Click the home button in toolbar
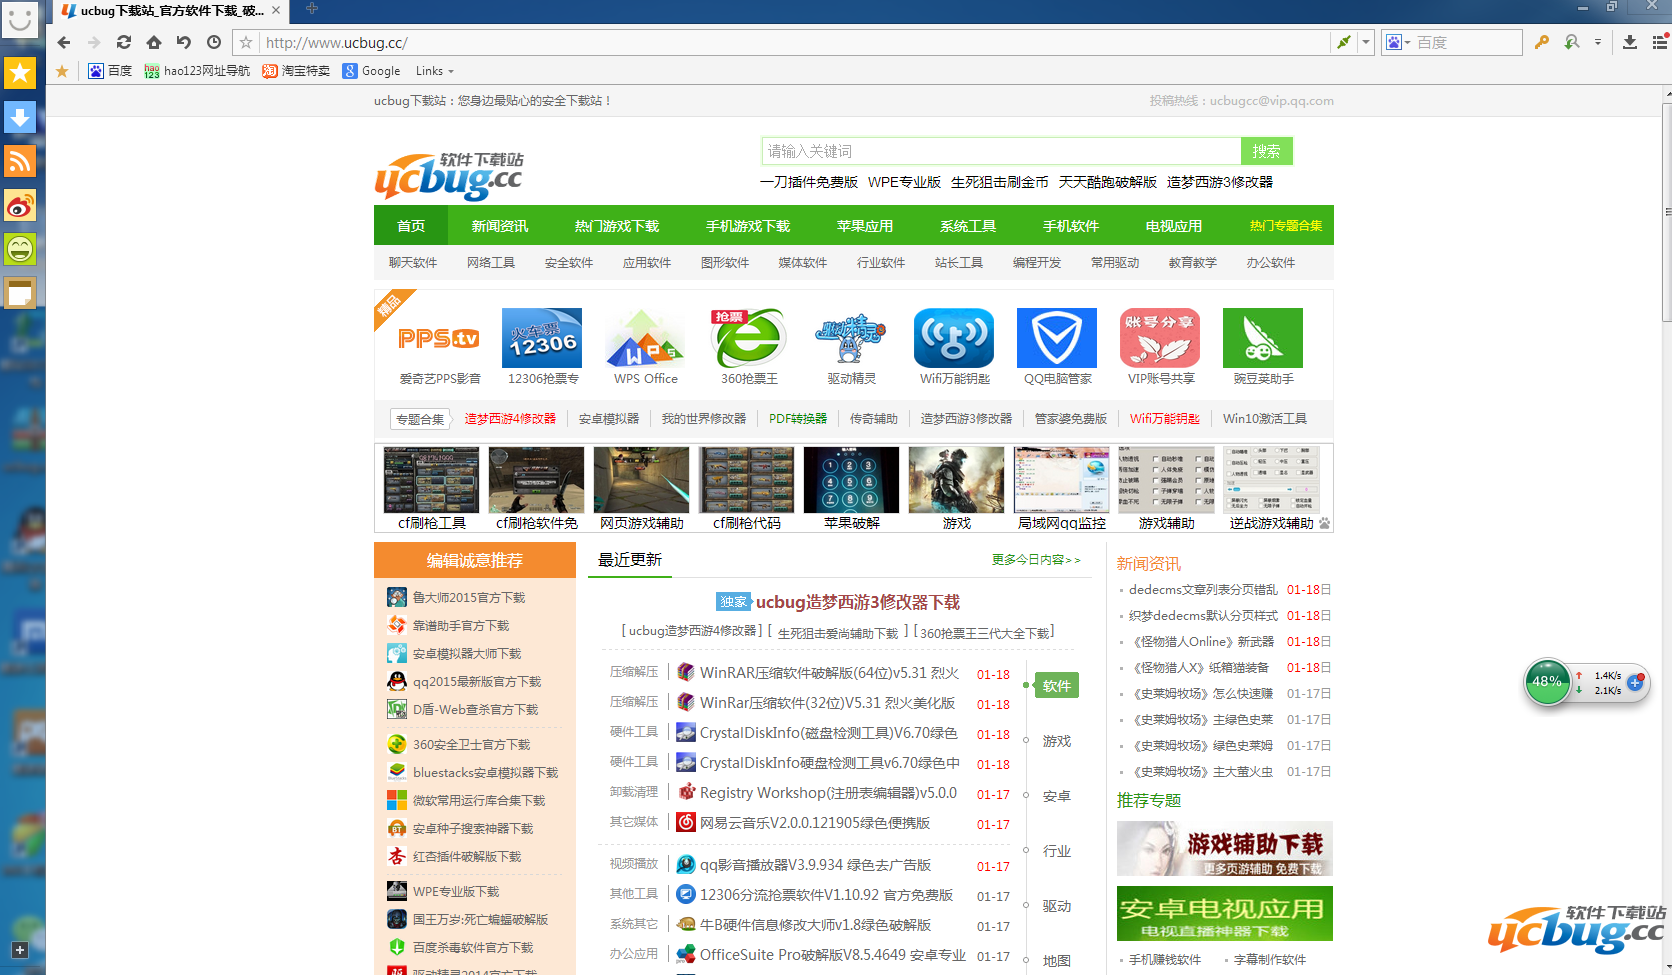This screenshot has height=975, width=1672. tap(153, 42)
